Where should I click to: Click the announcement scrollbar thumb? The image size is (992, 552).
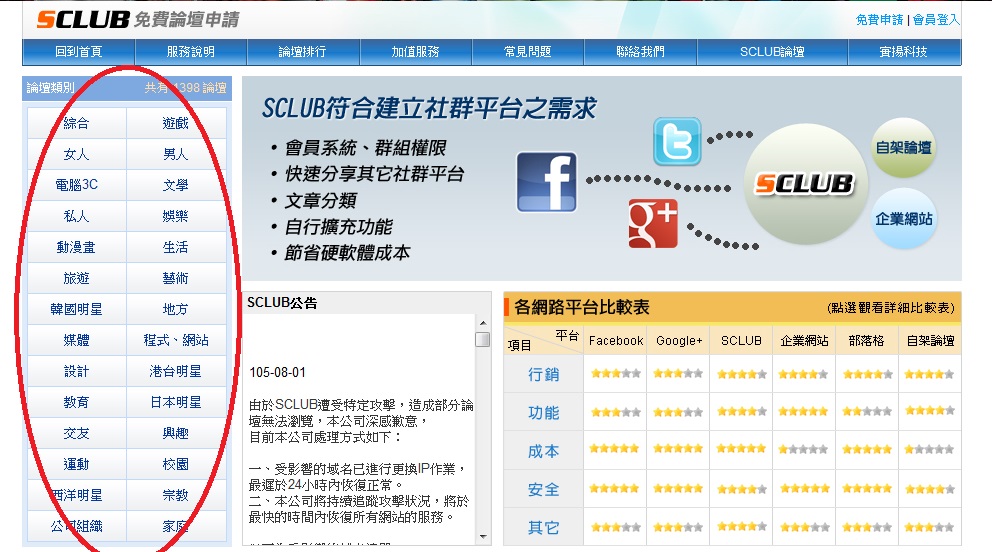pos(483,340)
